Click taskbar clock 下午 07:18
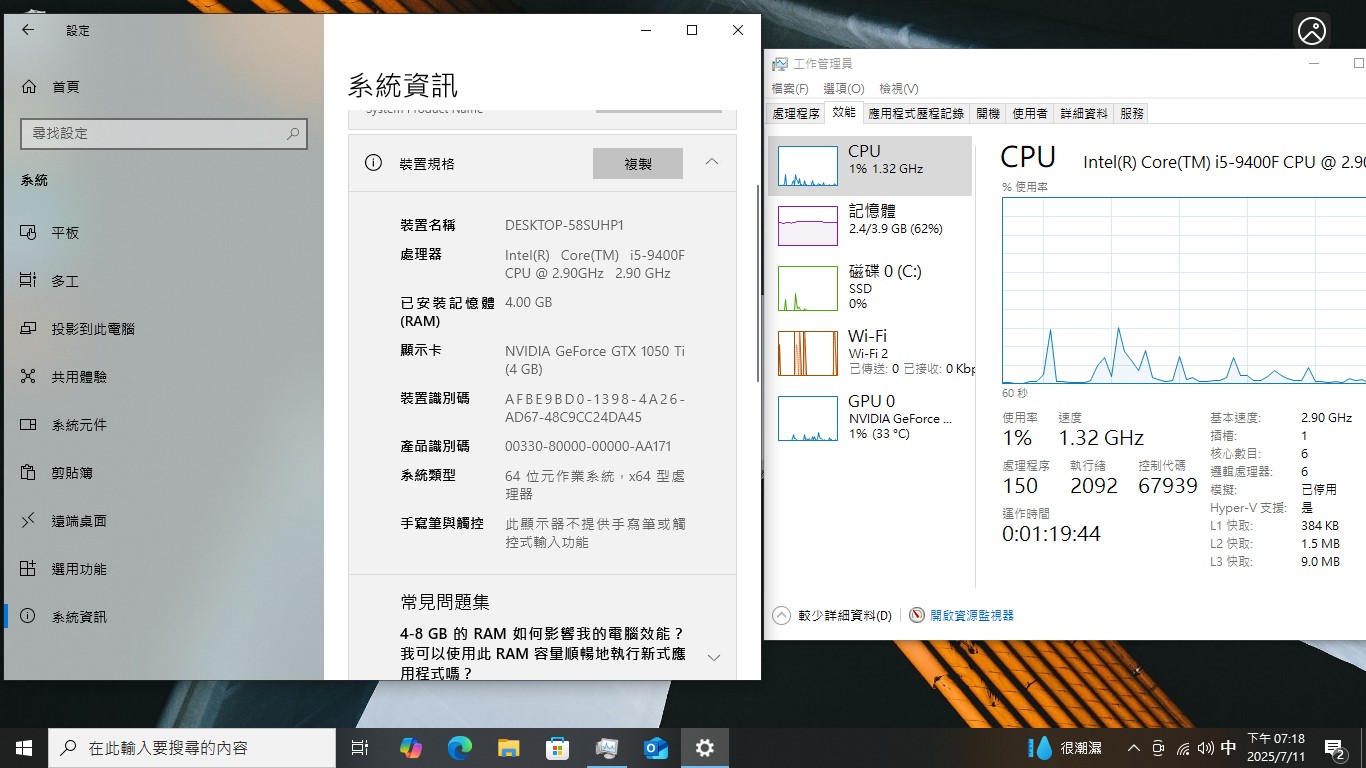 coord(1275,748)
